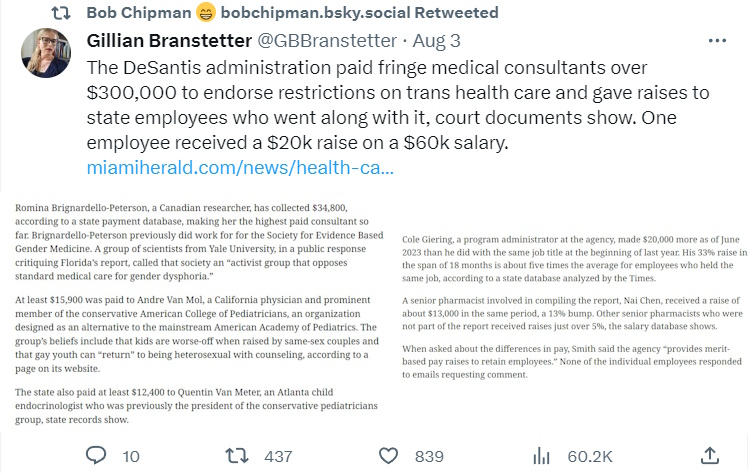The height and width of the screenshot is (473, 749).
Task: Click the reply speech bubble icon
Action: click(x=97, y=456)
